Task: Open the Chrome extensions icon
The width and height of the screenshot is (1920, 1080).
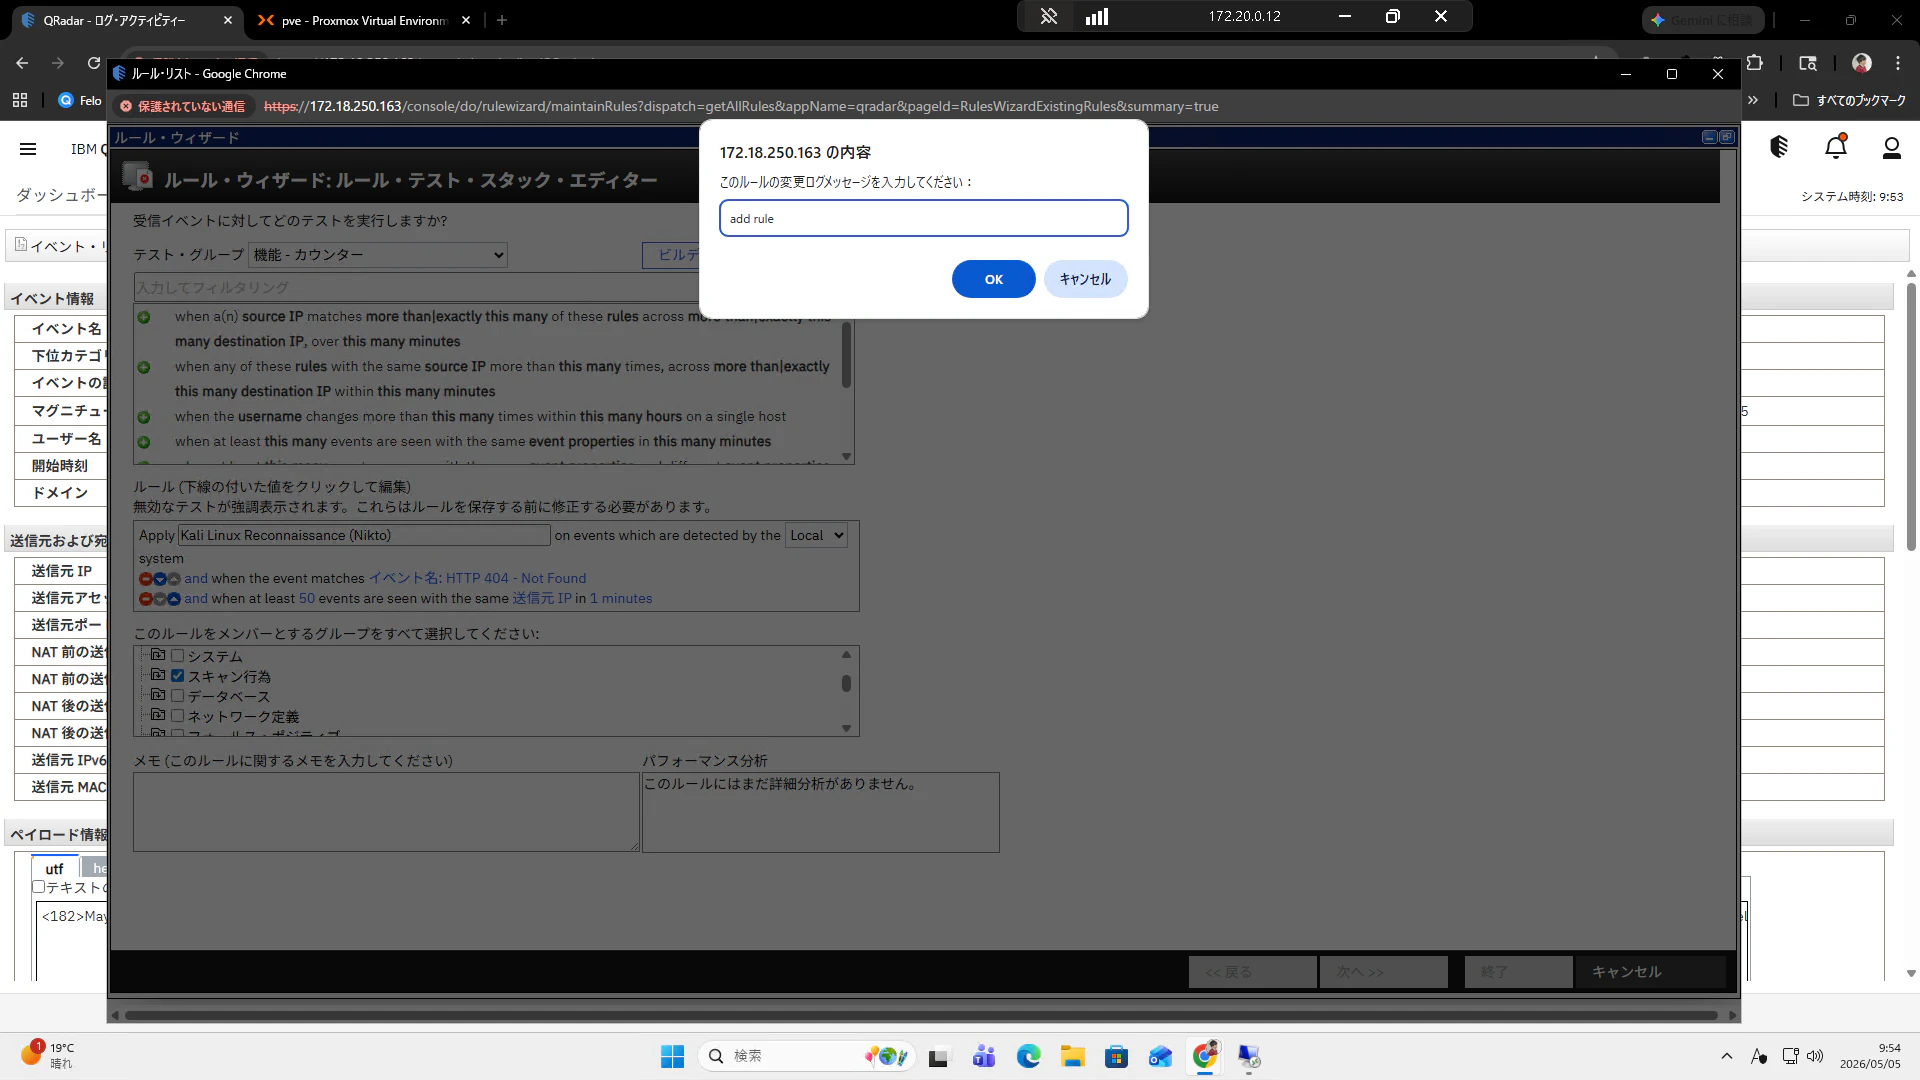Action: coord(1755,63)
